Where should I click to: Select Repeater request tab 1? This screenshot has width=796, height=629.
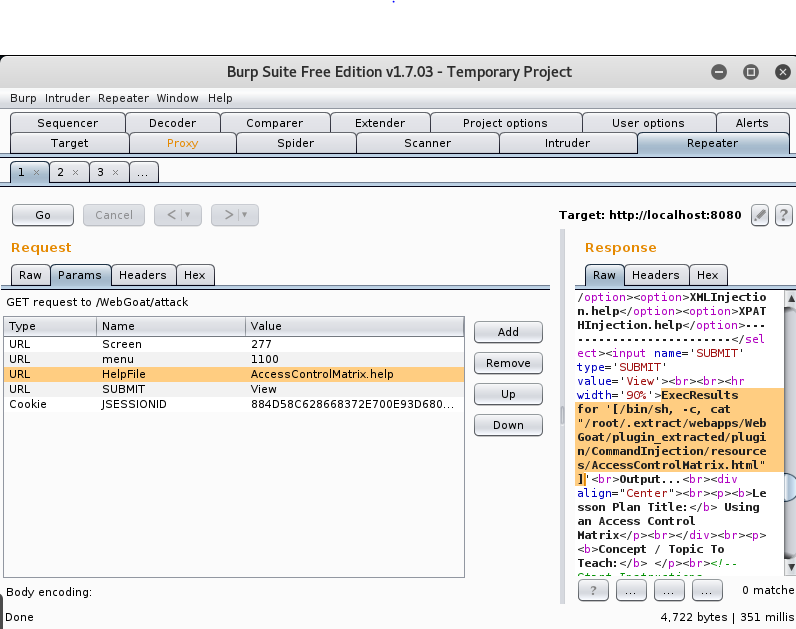pos(21,173)
